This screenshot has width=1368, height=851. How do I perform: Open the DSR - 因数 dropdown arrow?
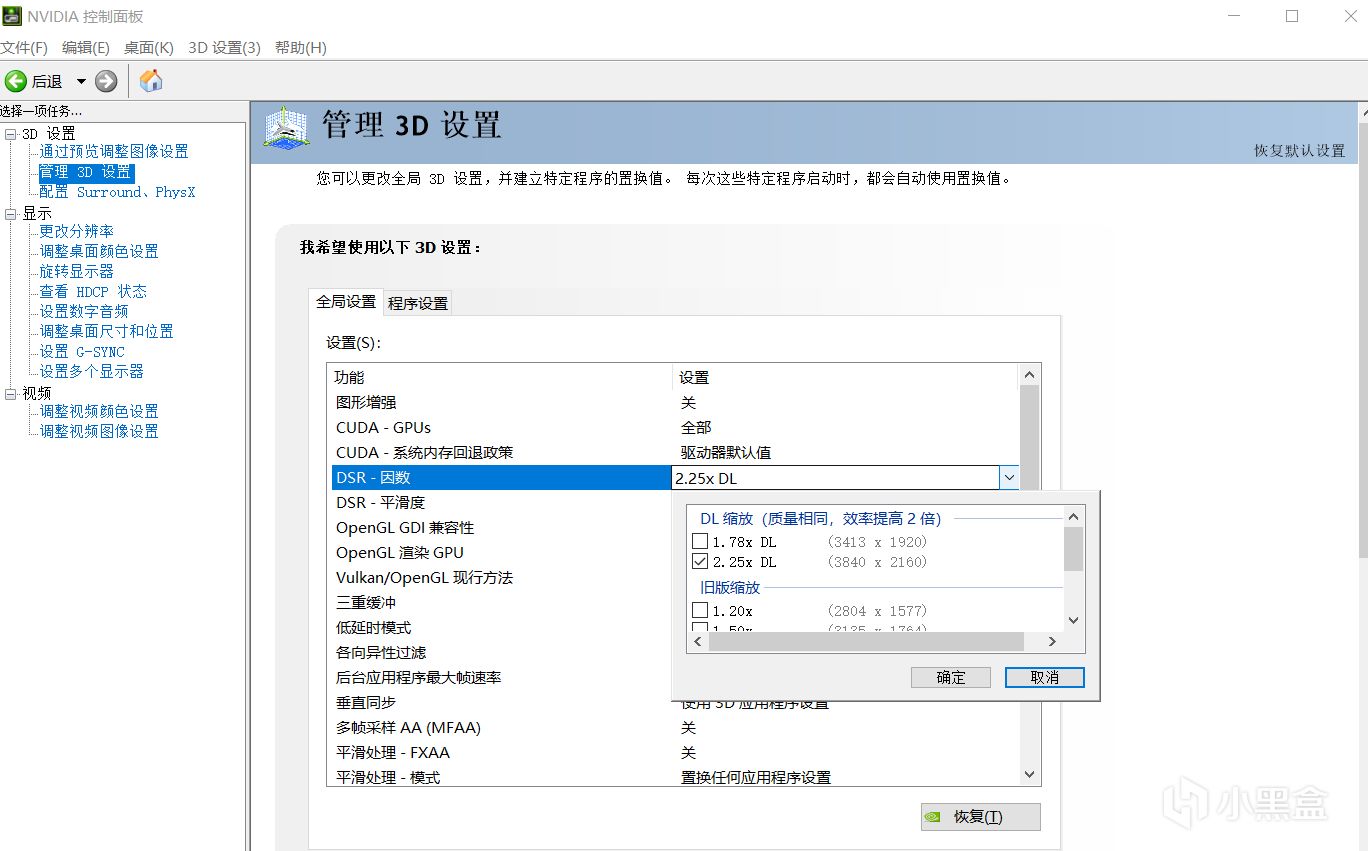(1009, 478)
